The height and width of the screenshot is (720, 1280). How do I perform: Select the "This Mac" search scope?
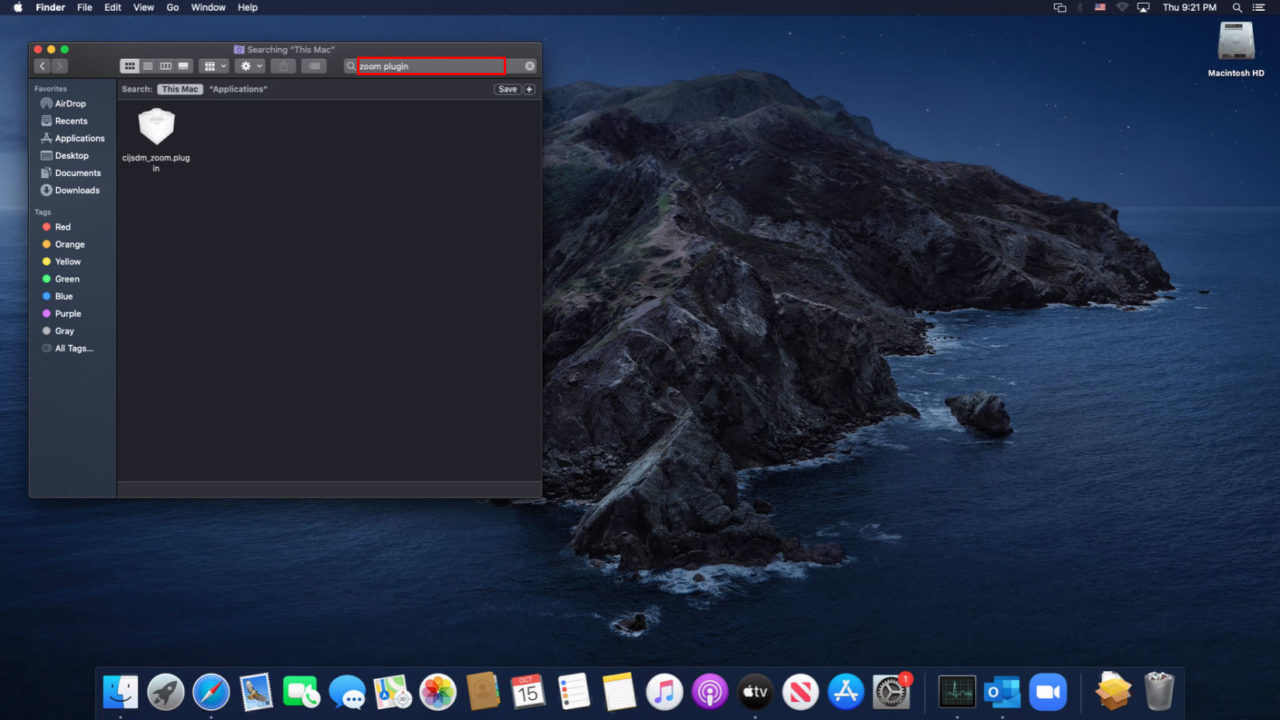pos(179,89)
